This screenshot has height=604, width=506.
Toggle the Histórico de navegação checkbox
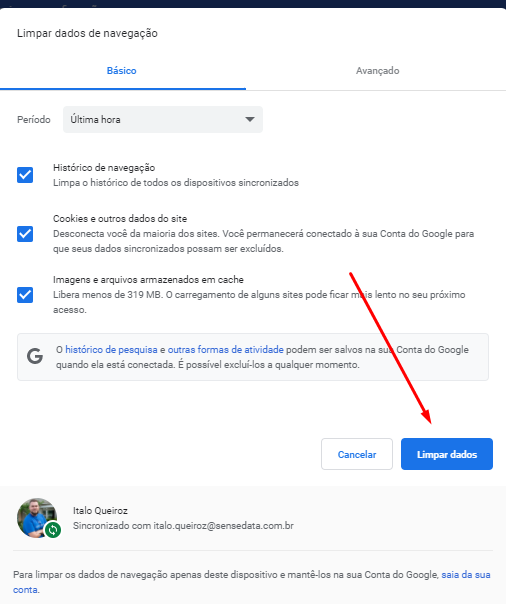[25, 175]
